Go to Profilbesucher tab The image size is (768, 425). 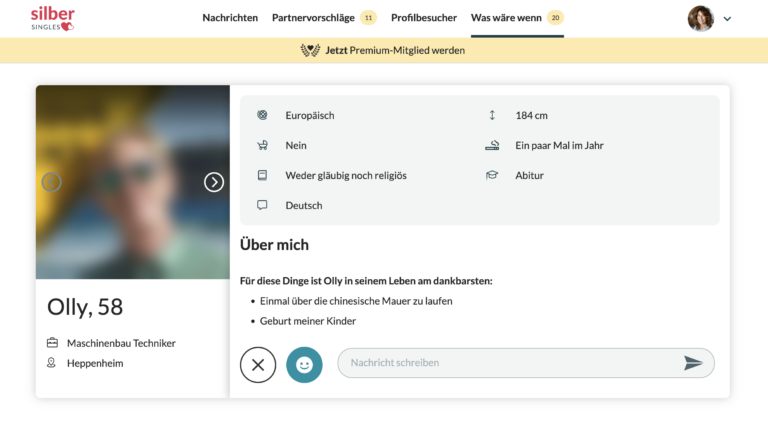coord(424,18)
